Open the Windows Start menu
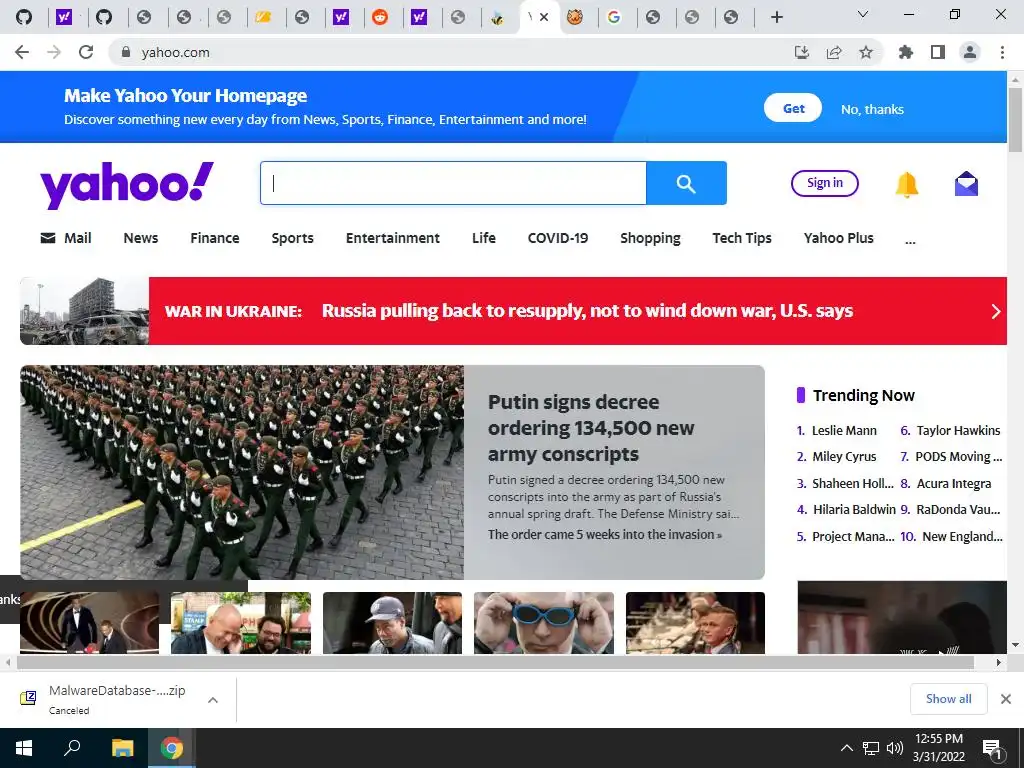 click(x=24, y=748)
